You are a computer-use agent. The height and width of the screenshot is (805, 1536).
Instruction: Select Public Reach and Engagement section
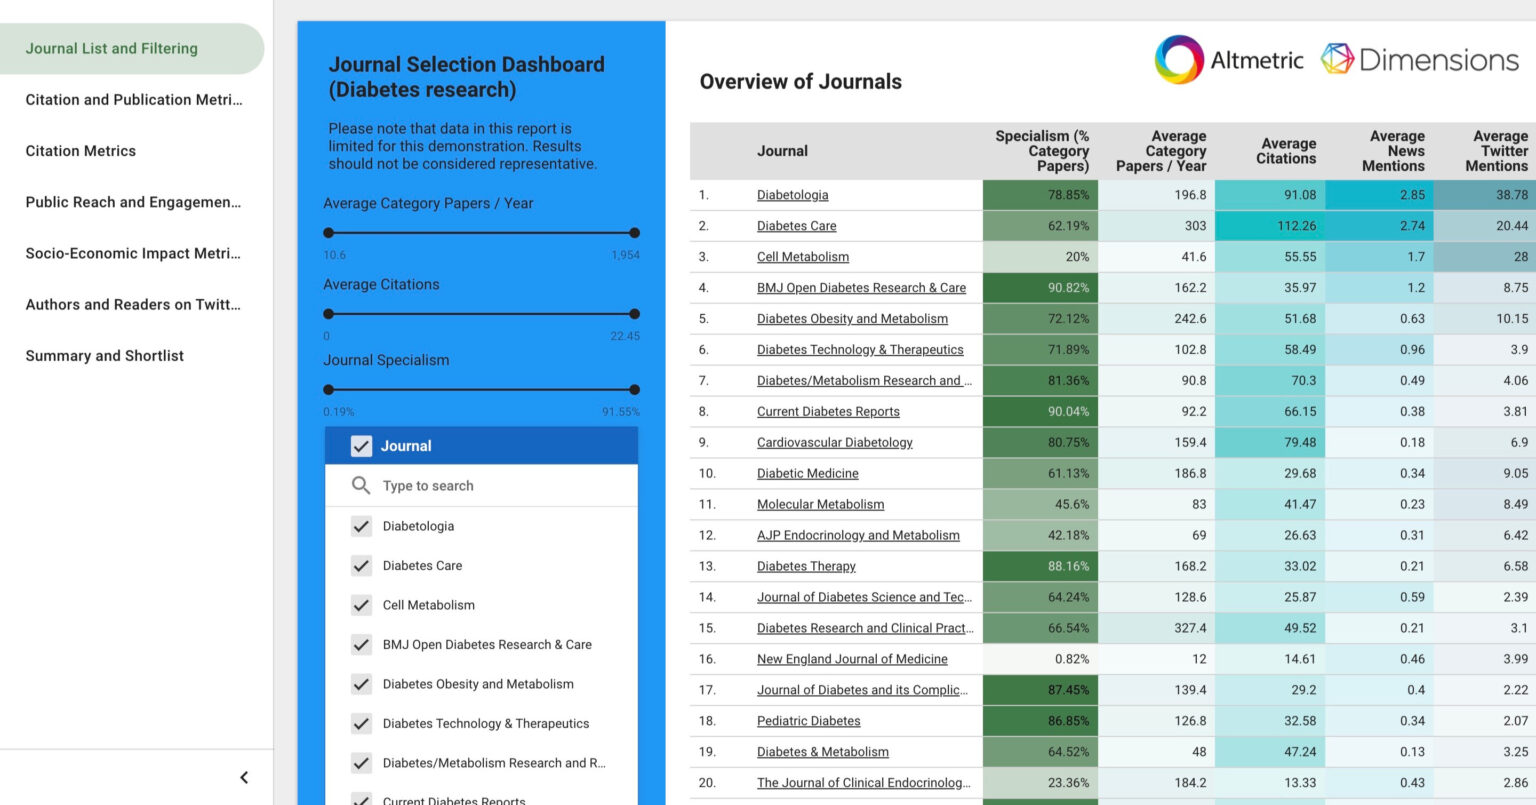pos(131,202)
